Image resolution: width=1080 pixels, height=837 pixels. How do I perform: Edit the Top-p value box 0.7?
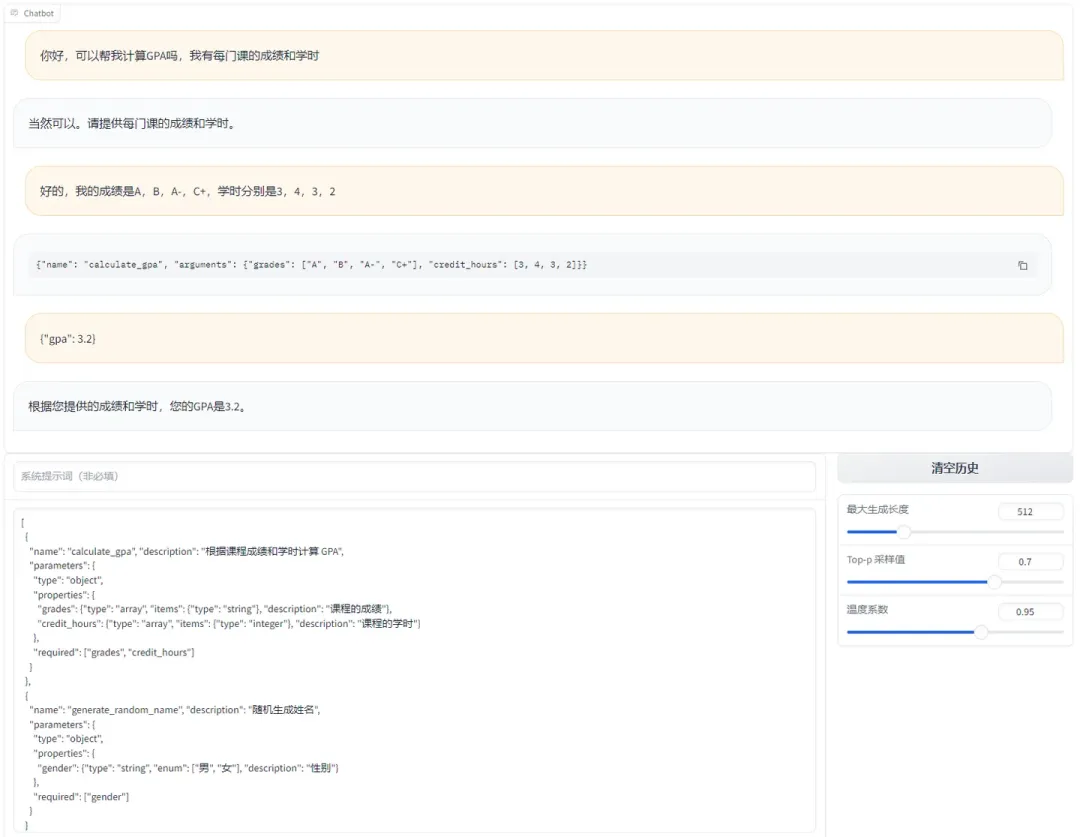point(1030,562)
